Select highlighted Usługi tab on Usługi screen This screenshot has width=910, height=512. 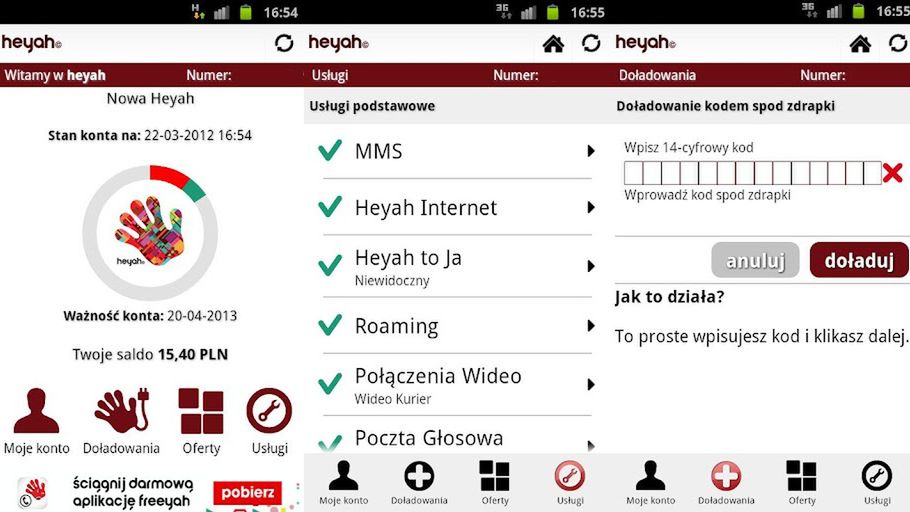570,483
